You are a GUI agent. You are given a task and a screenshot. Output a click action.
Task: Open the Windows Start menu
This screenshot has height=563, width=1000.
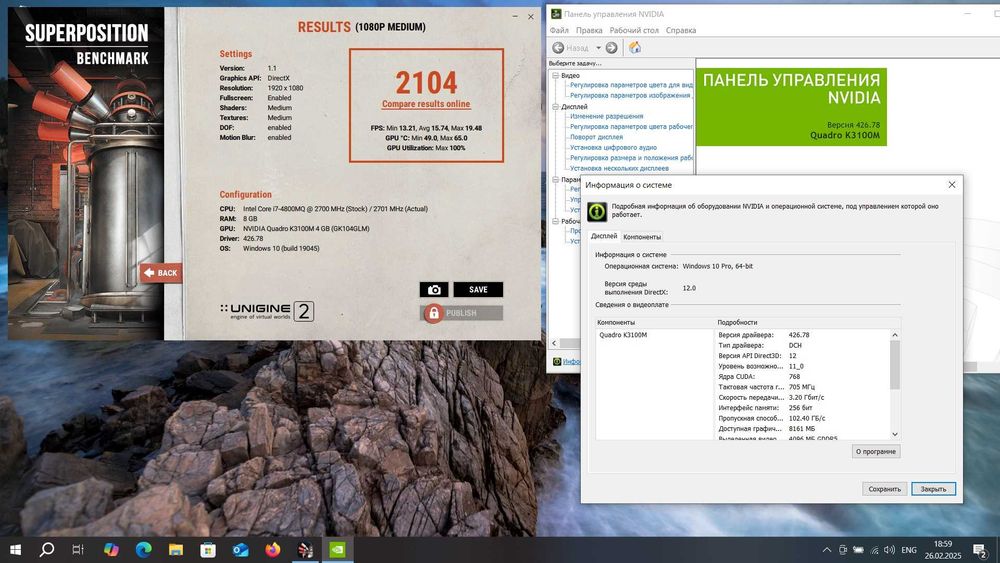[16, 550]
